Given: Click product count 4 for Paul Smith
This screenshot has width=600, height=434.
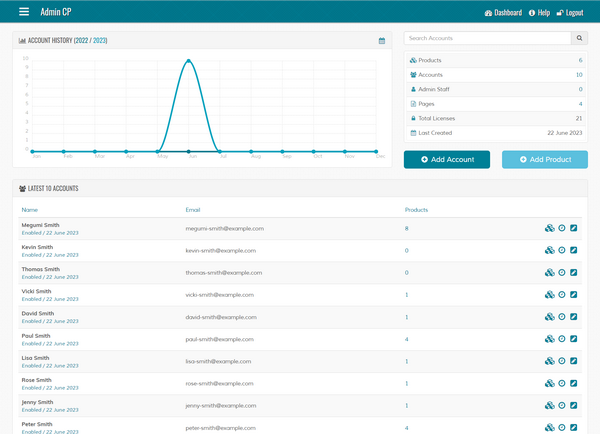Looking at the screenshot, I should (406, 339).
